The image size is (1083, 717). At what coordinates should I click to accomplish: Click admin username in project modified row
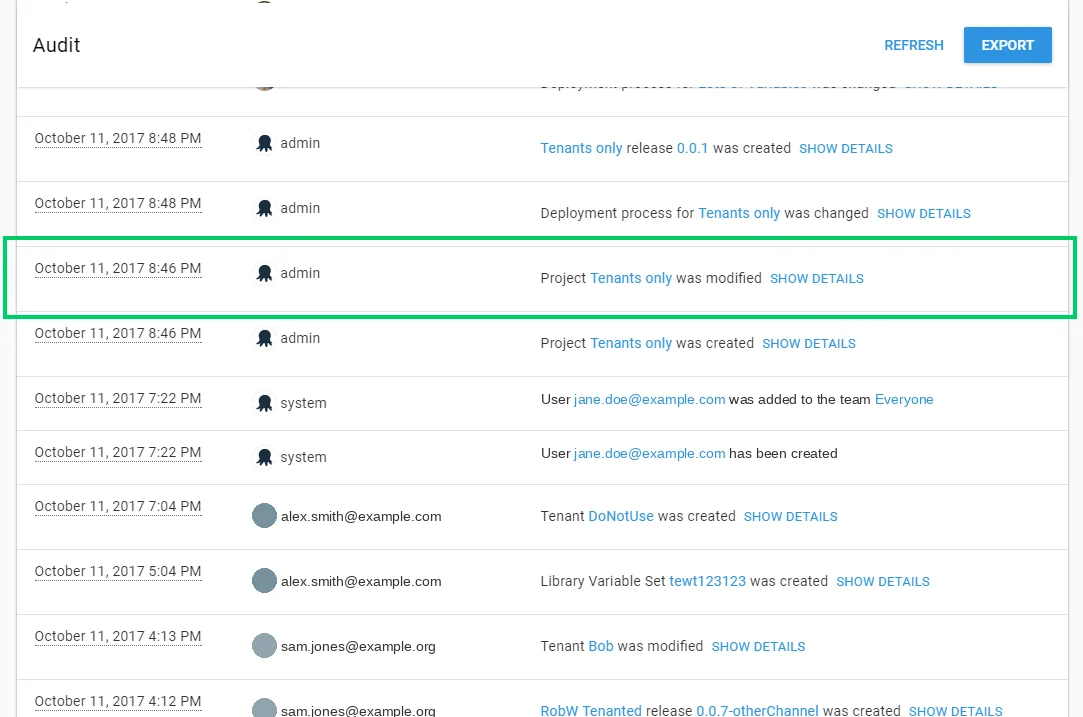coord(300,273)
